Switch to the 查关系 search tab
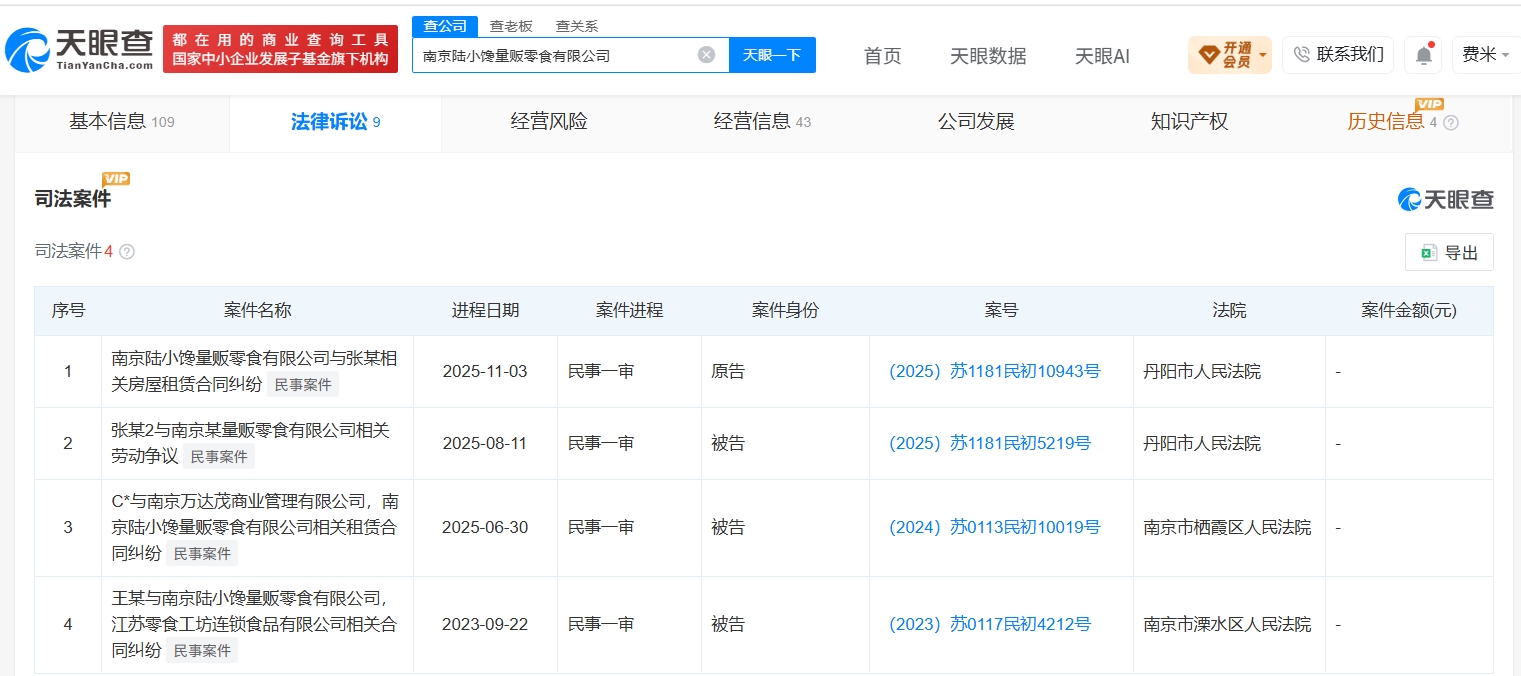Screen dimensions: 1521x676 point(577,27)
